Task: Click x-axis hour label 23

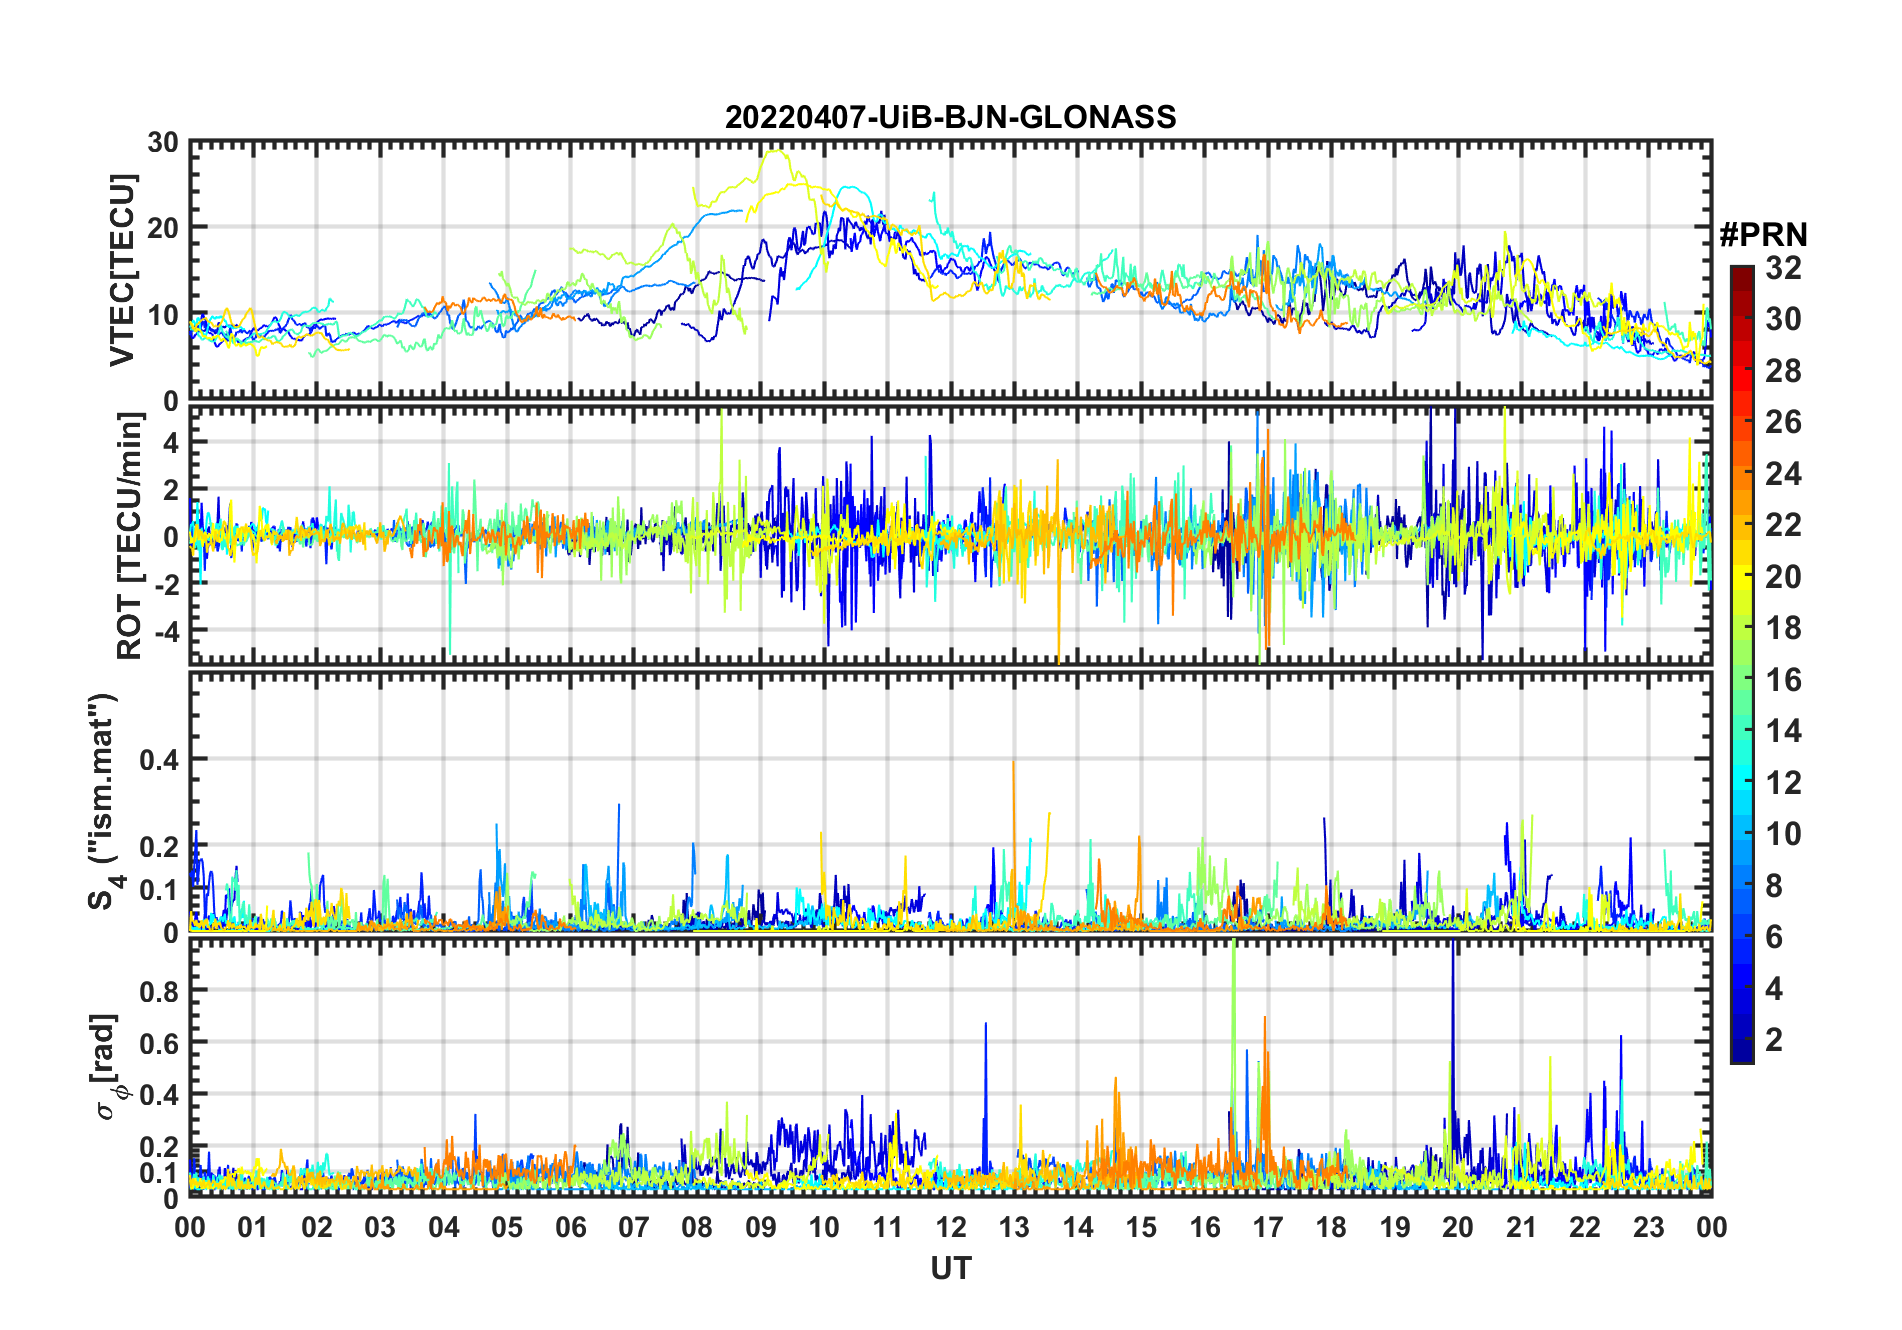Action: [x=1649, y=1228]
